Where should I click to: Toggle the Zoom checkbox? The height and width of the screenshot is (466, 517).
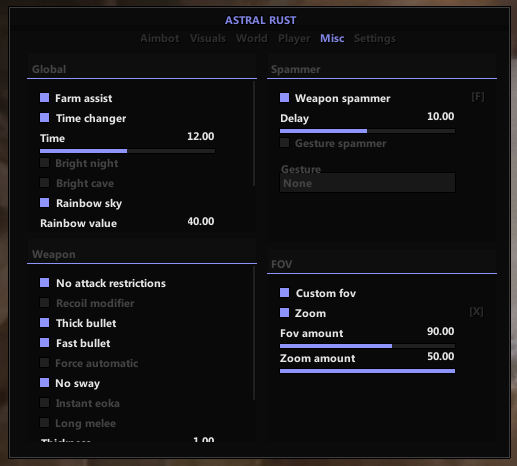pos(285,313)
